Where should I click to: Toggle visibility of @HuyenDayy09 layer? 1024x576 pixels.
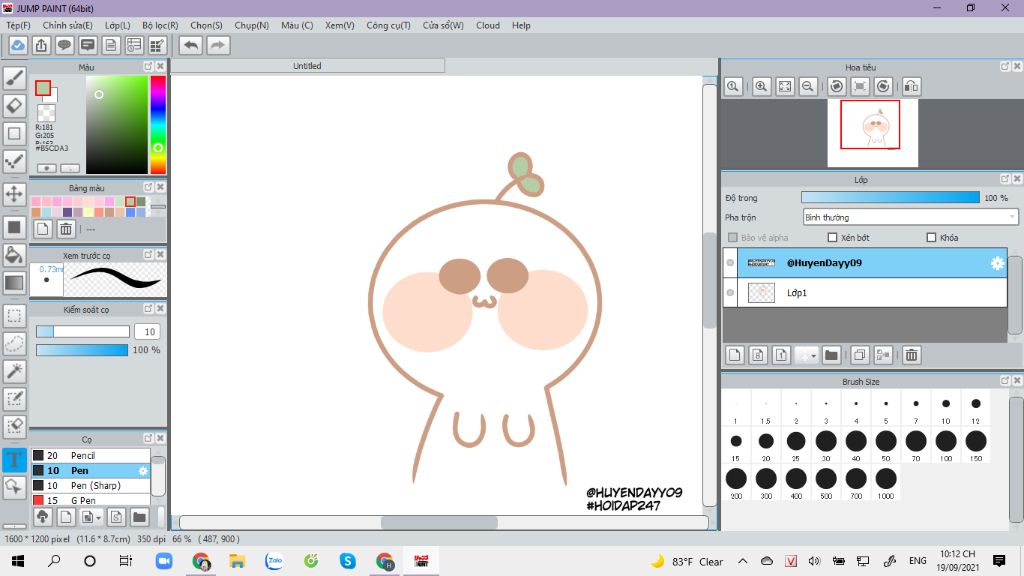[730, 263]
